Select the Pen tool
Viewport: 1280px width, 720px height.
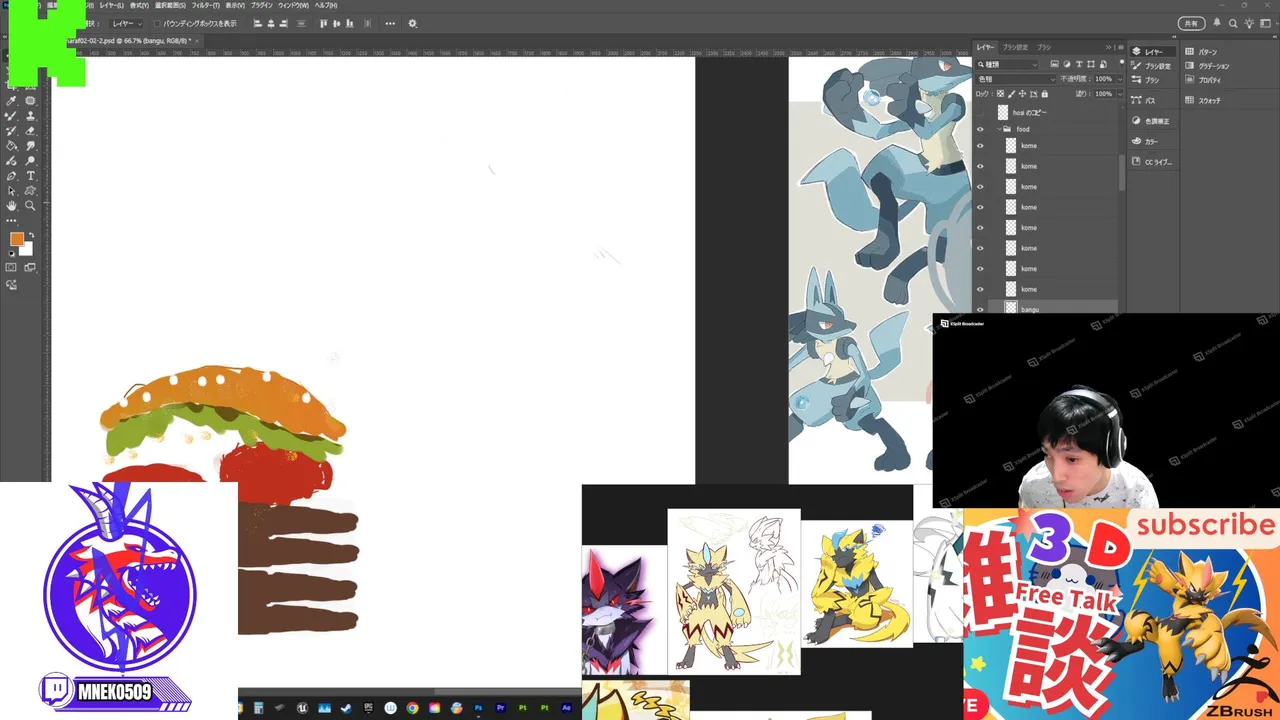(x=11, y=175)
